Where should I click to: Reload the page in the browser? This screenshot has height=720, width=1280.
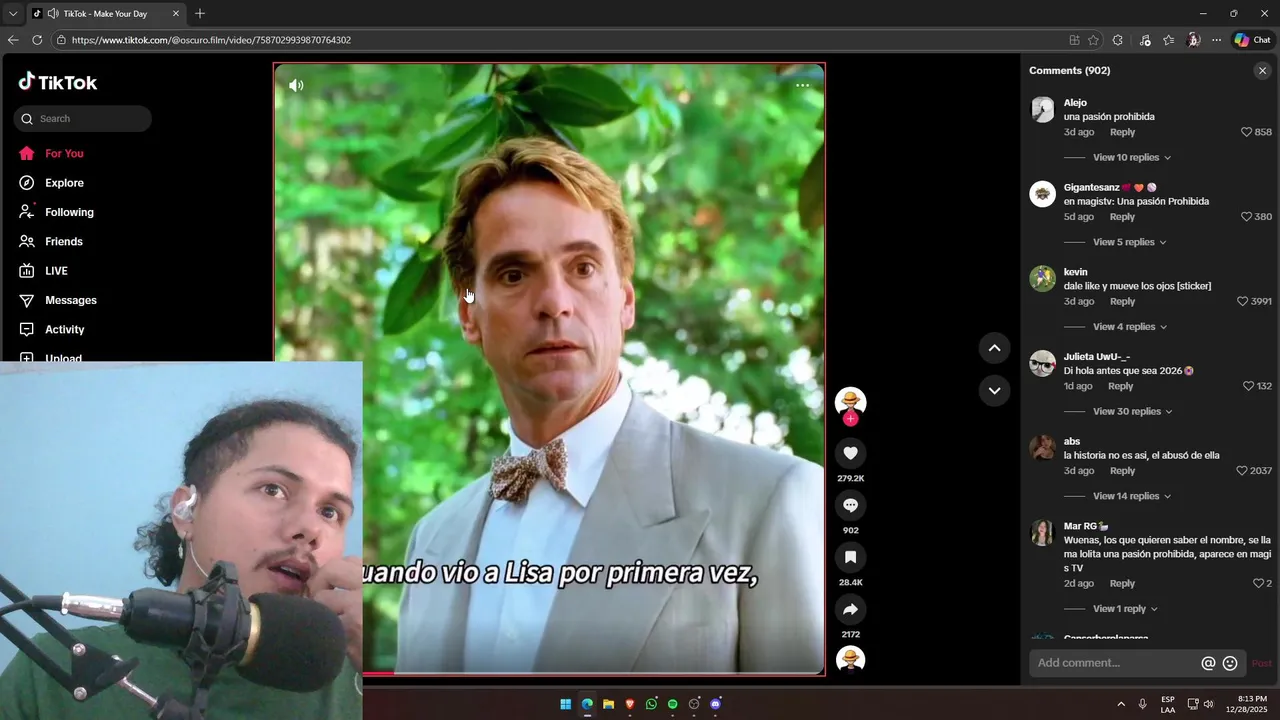pos(37,40)
